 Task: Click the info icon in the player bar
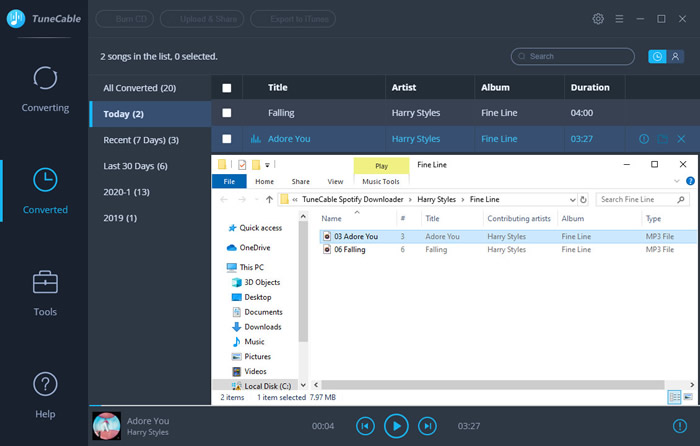pos(679,426)
